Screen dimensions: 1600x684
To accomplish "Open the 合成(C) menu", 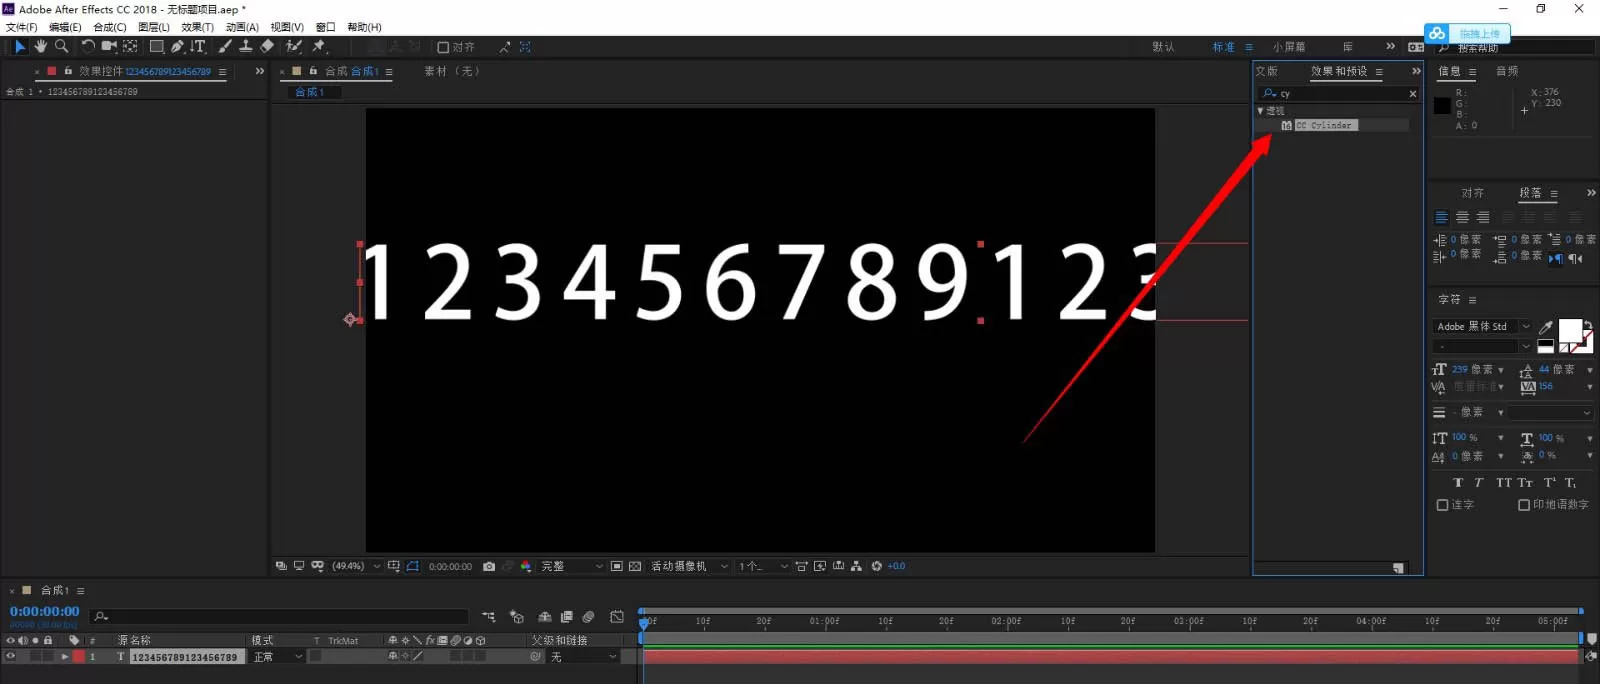I will [110, 27].
